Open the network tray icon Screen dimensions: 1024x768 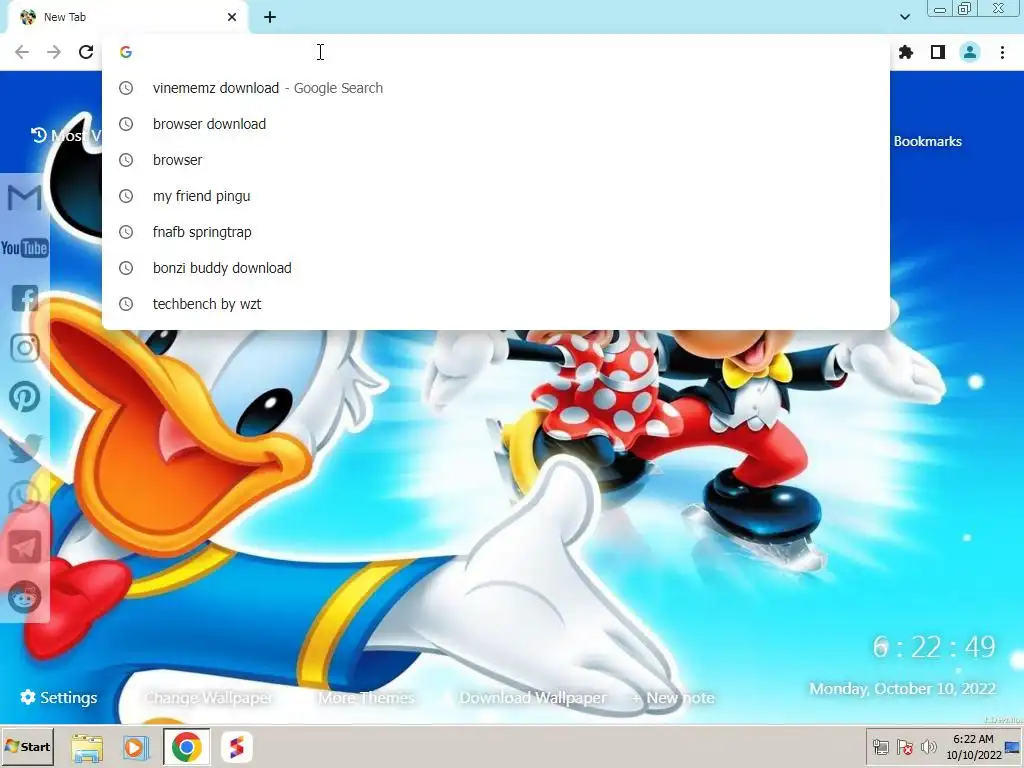(881, 747)
